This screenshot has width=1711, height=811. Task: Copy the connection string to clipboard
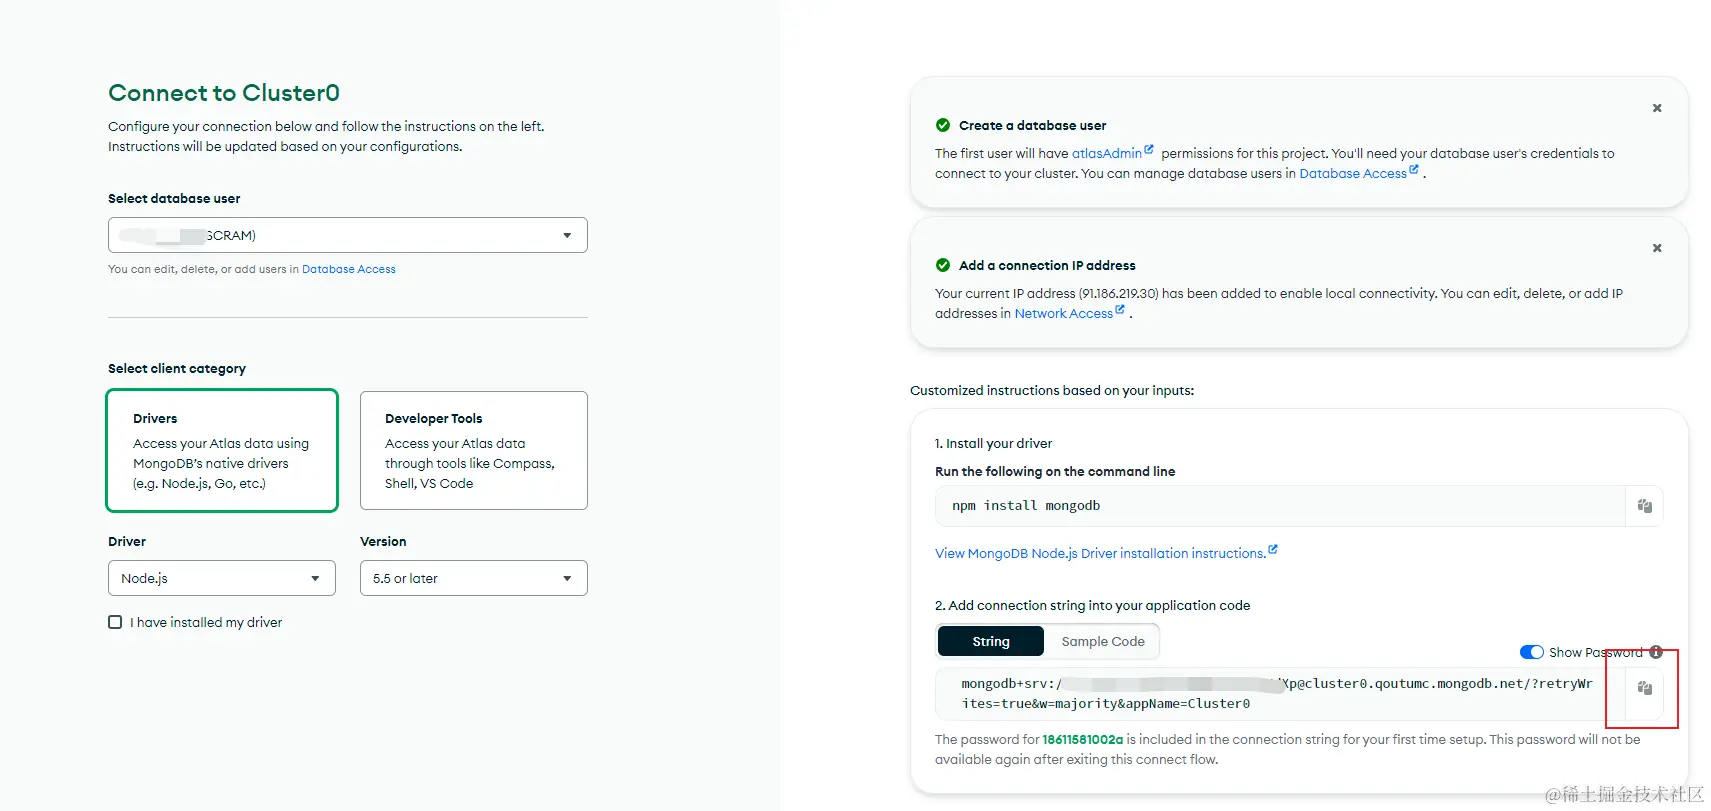(1644, 688)
